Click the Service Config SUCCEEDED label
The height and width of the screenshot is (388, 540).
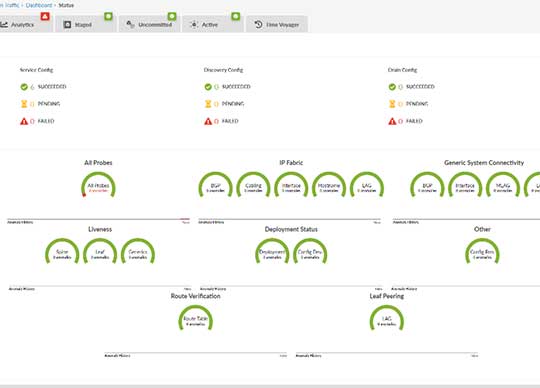[52, 87]
